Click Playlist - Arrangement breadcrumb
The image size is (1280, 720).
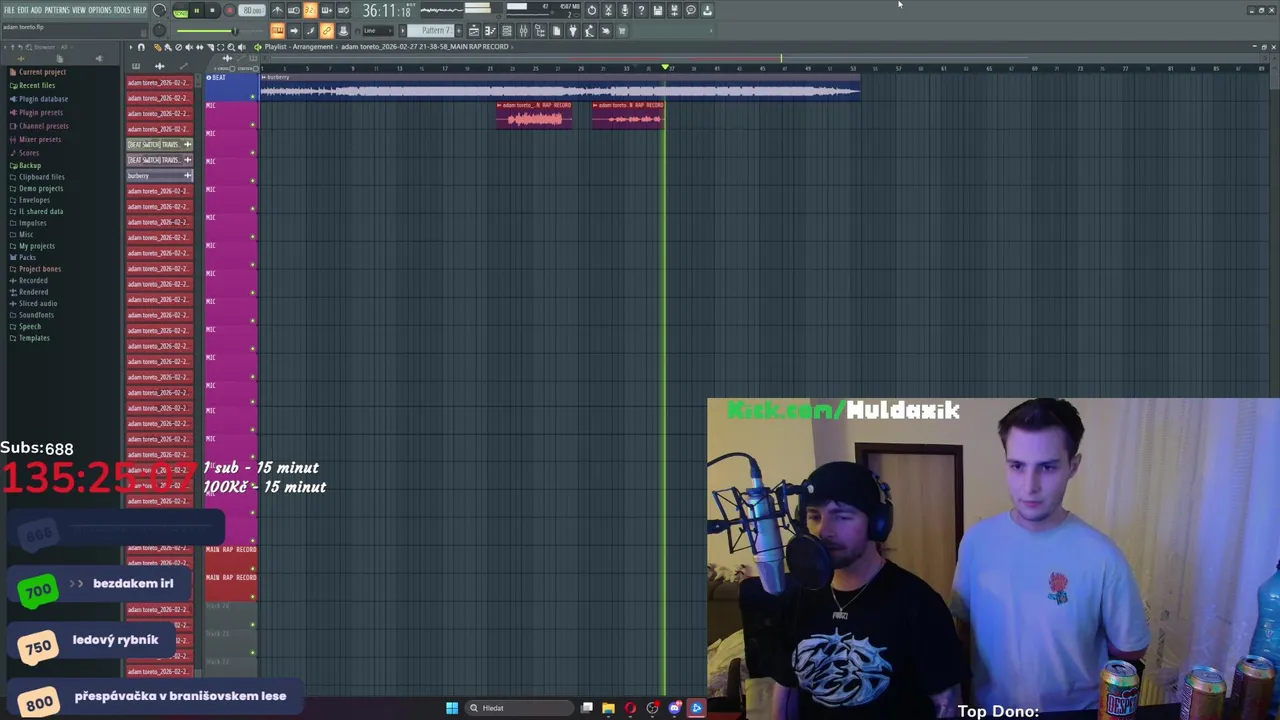click(x=299, y=47)
